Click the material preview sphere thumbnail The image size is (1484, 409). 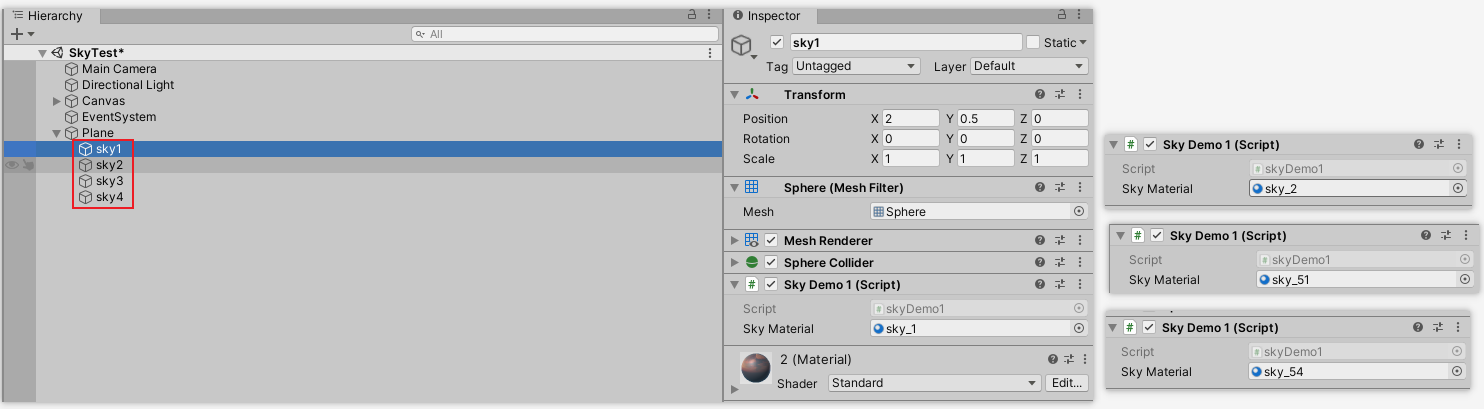[756, 368]
